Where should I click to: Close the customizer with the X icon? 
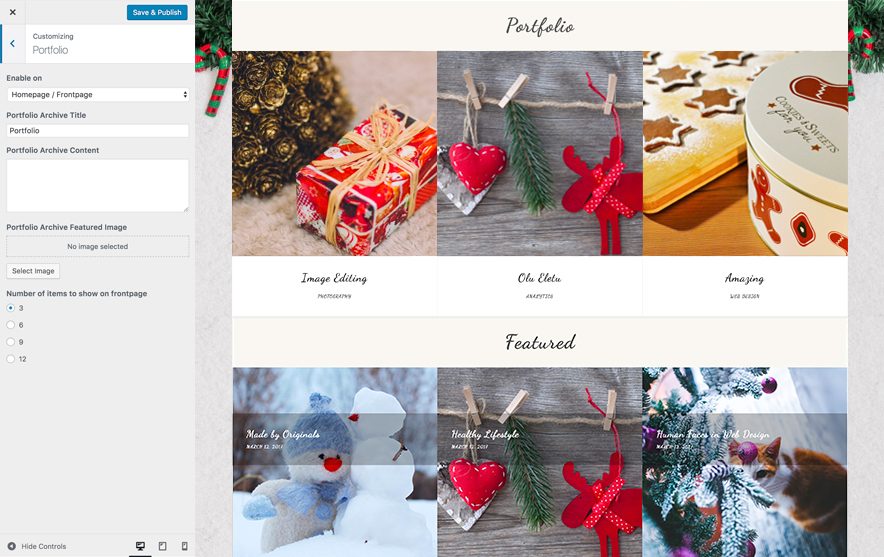pyautogui.click(x=12, y=12)
